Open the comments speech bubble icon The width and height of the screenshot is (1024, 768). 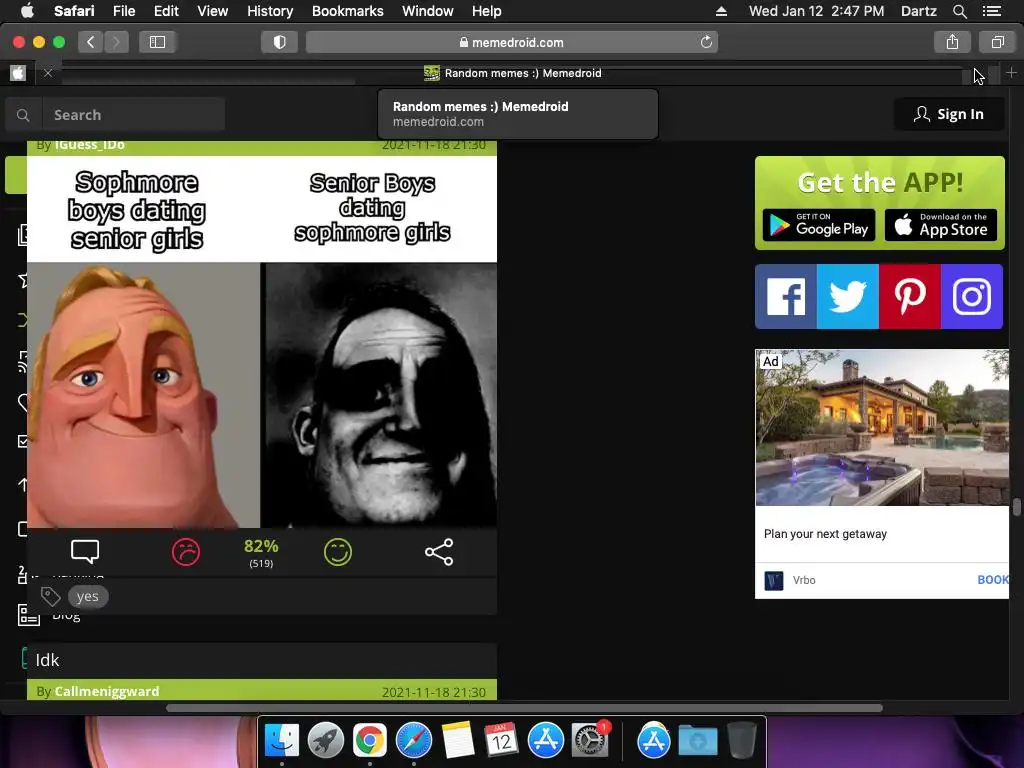point(85,552)
